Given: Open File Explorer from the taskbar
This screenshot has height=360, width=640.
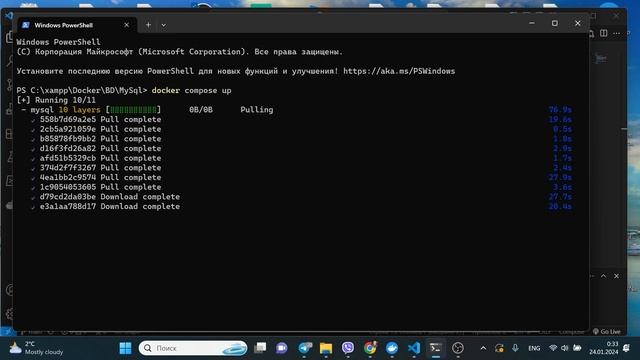Looking at the screenshot, I should tap(326, 348).
